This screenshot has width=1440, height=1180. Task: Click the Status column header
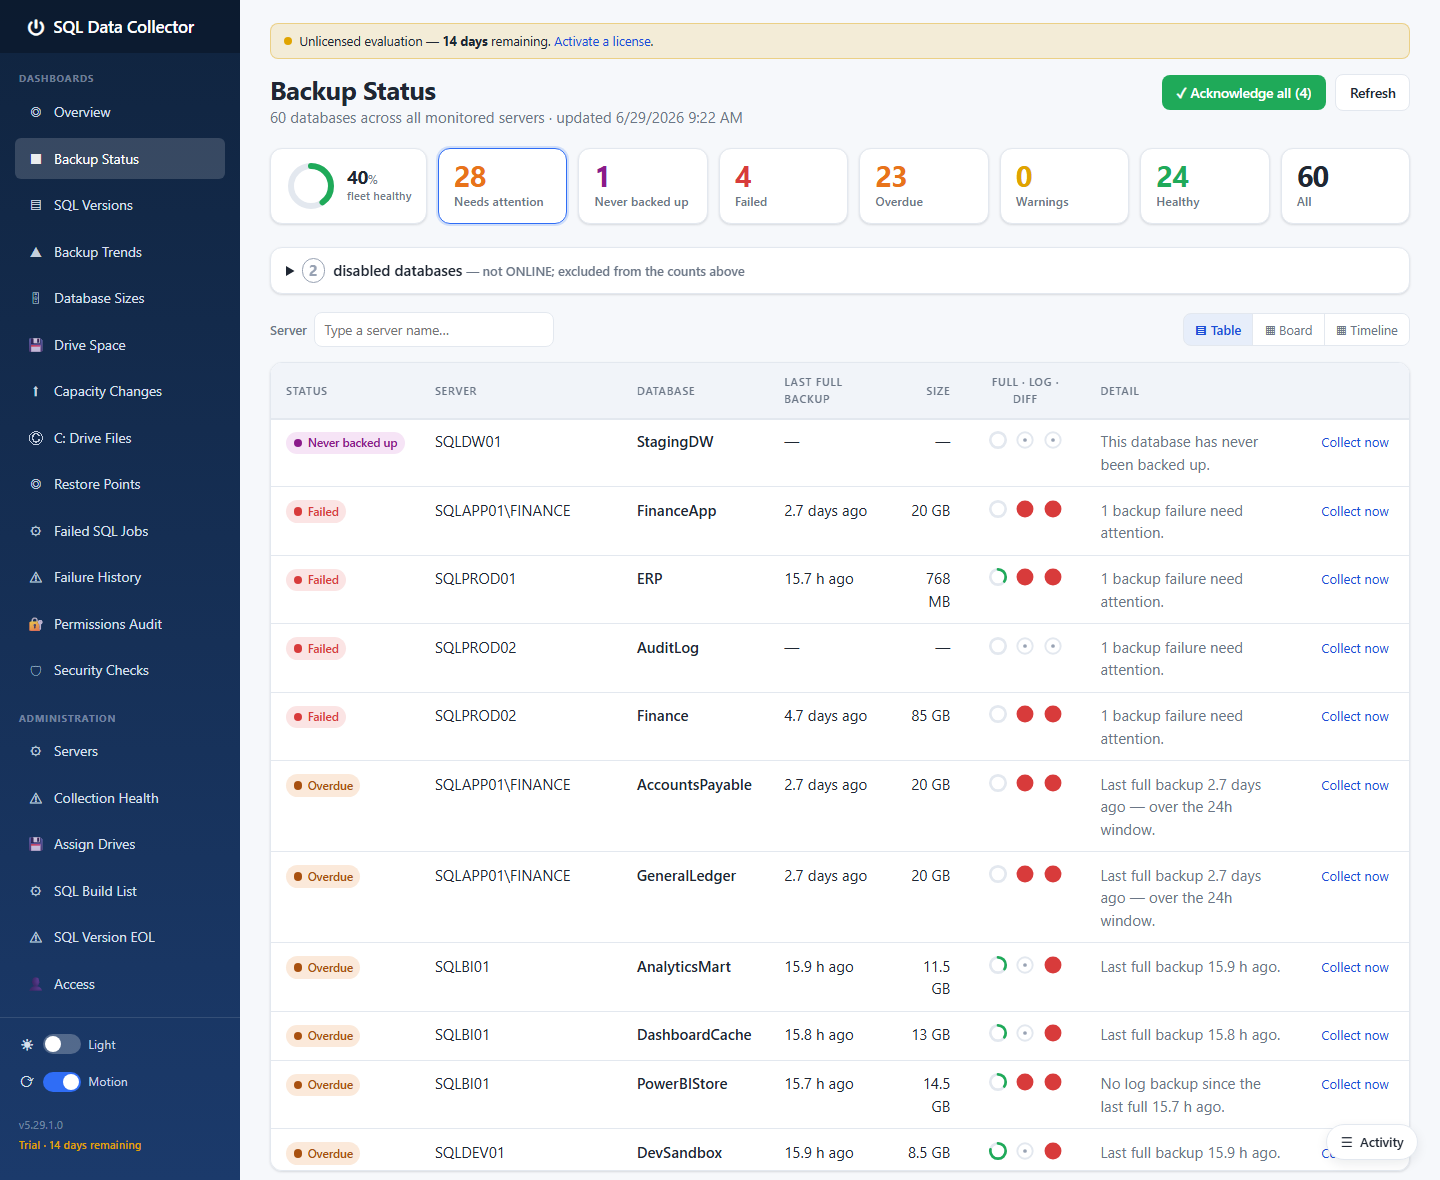click(x=307, y=391)
